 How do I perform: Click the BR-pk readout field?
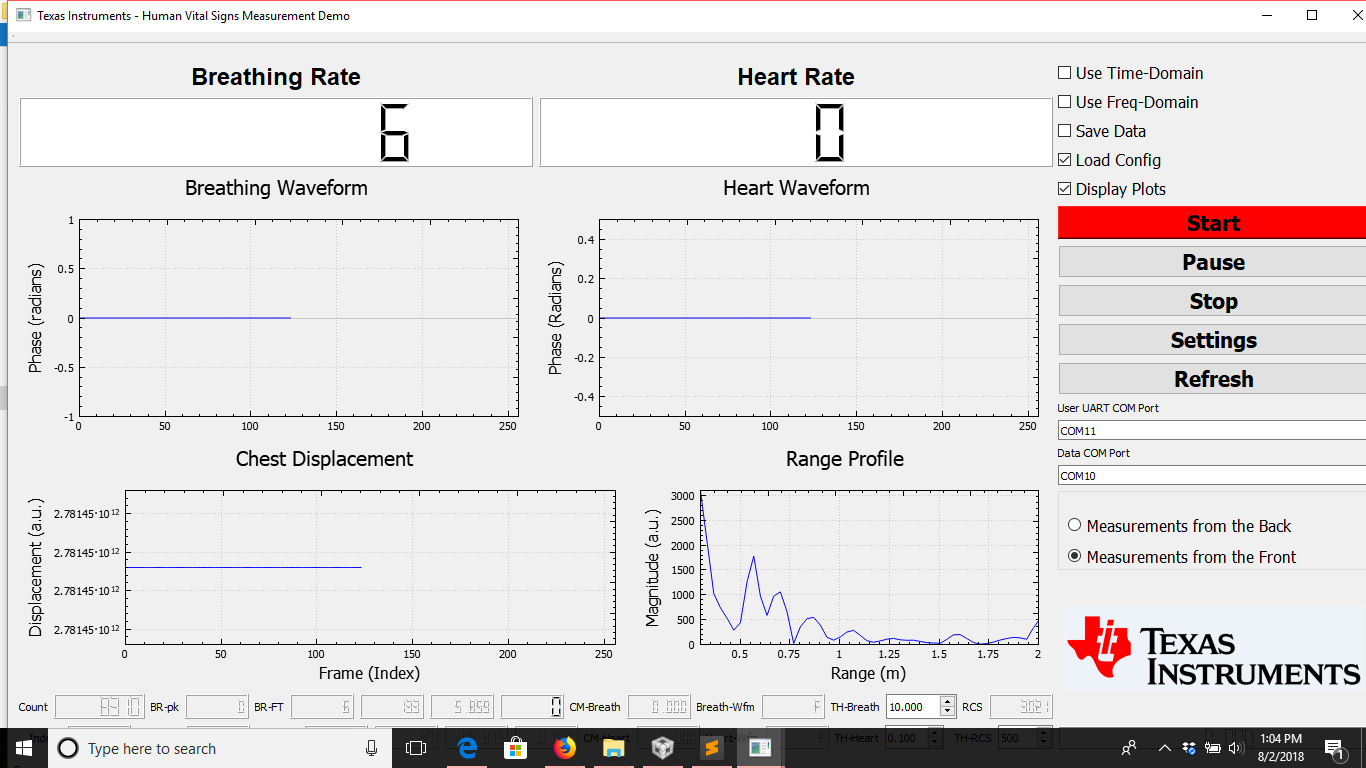[217, 707]
